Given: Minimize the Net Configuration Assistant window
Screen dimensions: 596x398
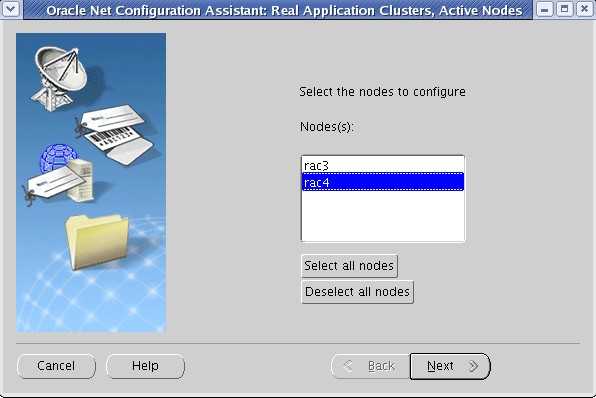Looking at the screenshot, I should click(545, 9).
